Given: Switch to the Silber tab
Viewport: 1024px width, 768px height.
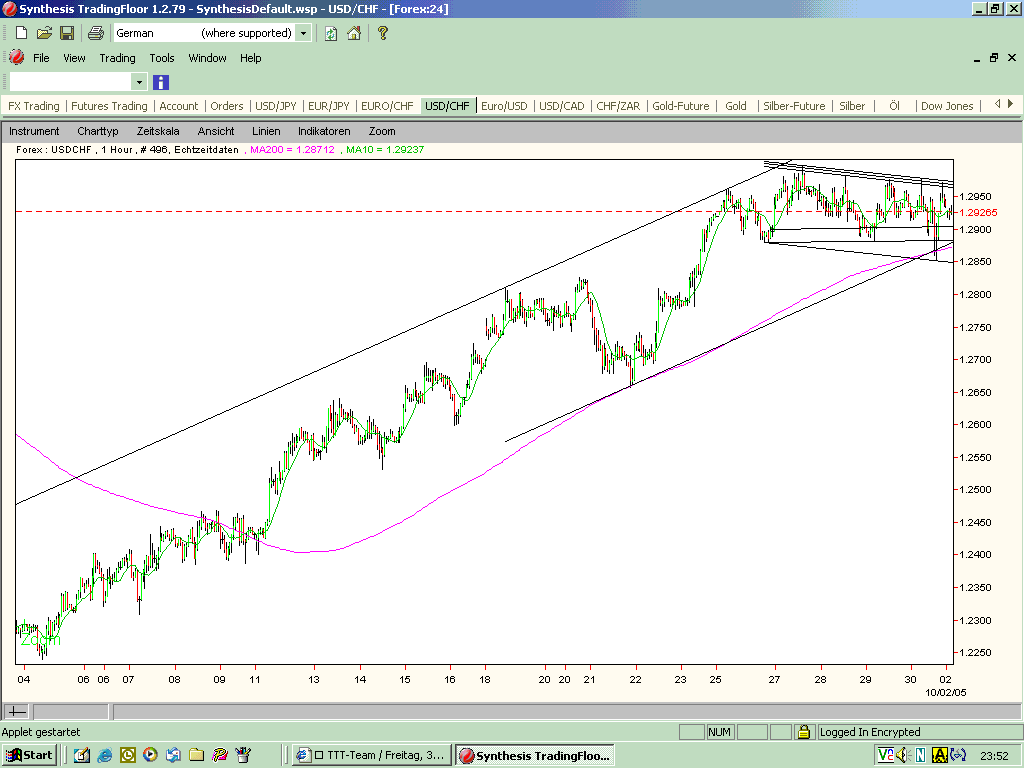Looking at the screenshot, I should click(x=852, y=106).
